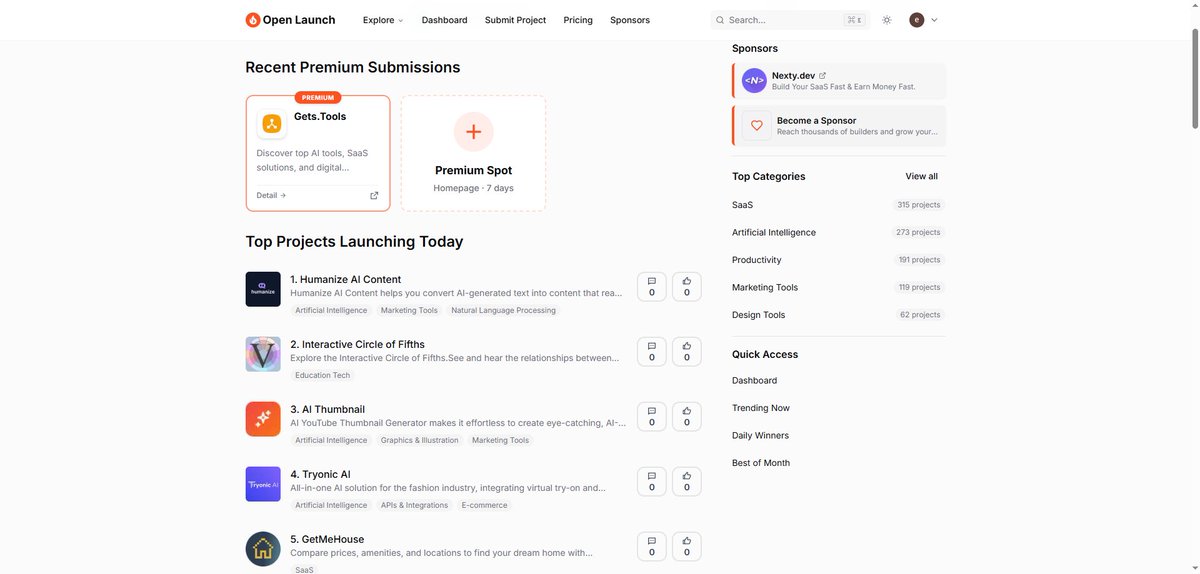Click the Nexty.dev purple sponsor icon
1200x574 pixels.
754,80
